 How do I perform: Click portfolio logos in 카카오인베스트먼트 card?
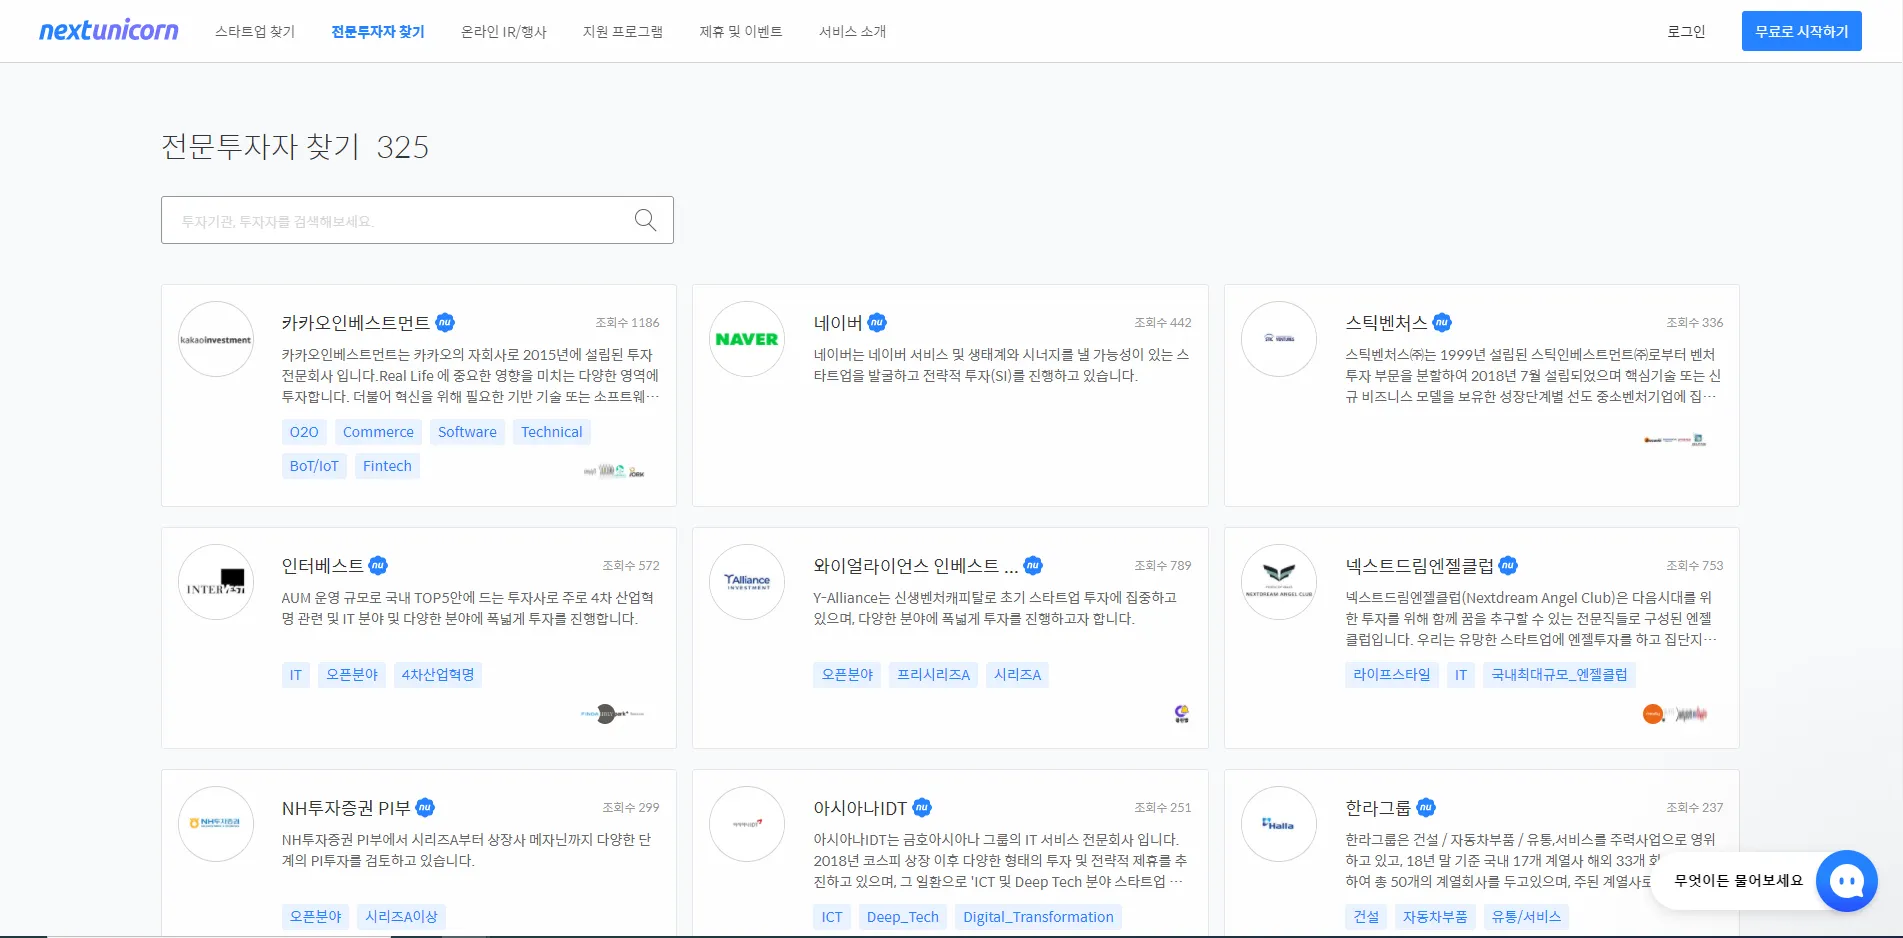coord(614,471)
